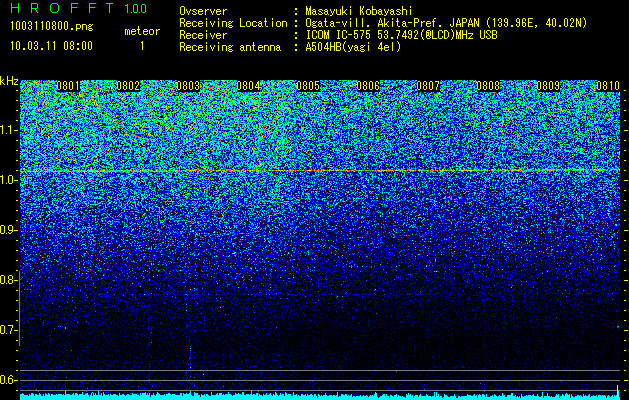Click the kHz axis unit label
This screenshot has width=629, height=400.
[9, 81]
